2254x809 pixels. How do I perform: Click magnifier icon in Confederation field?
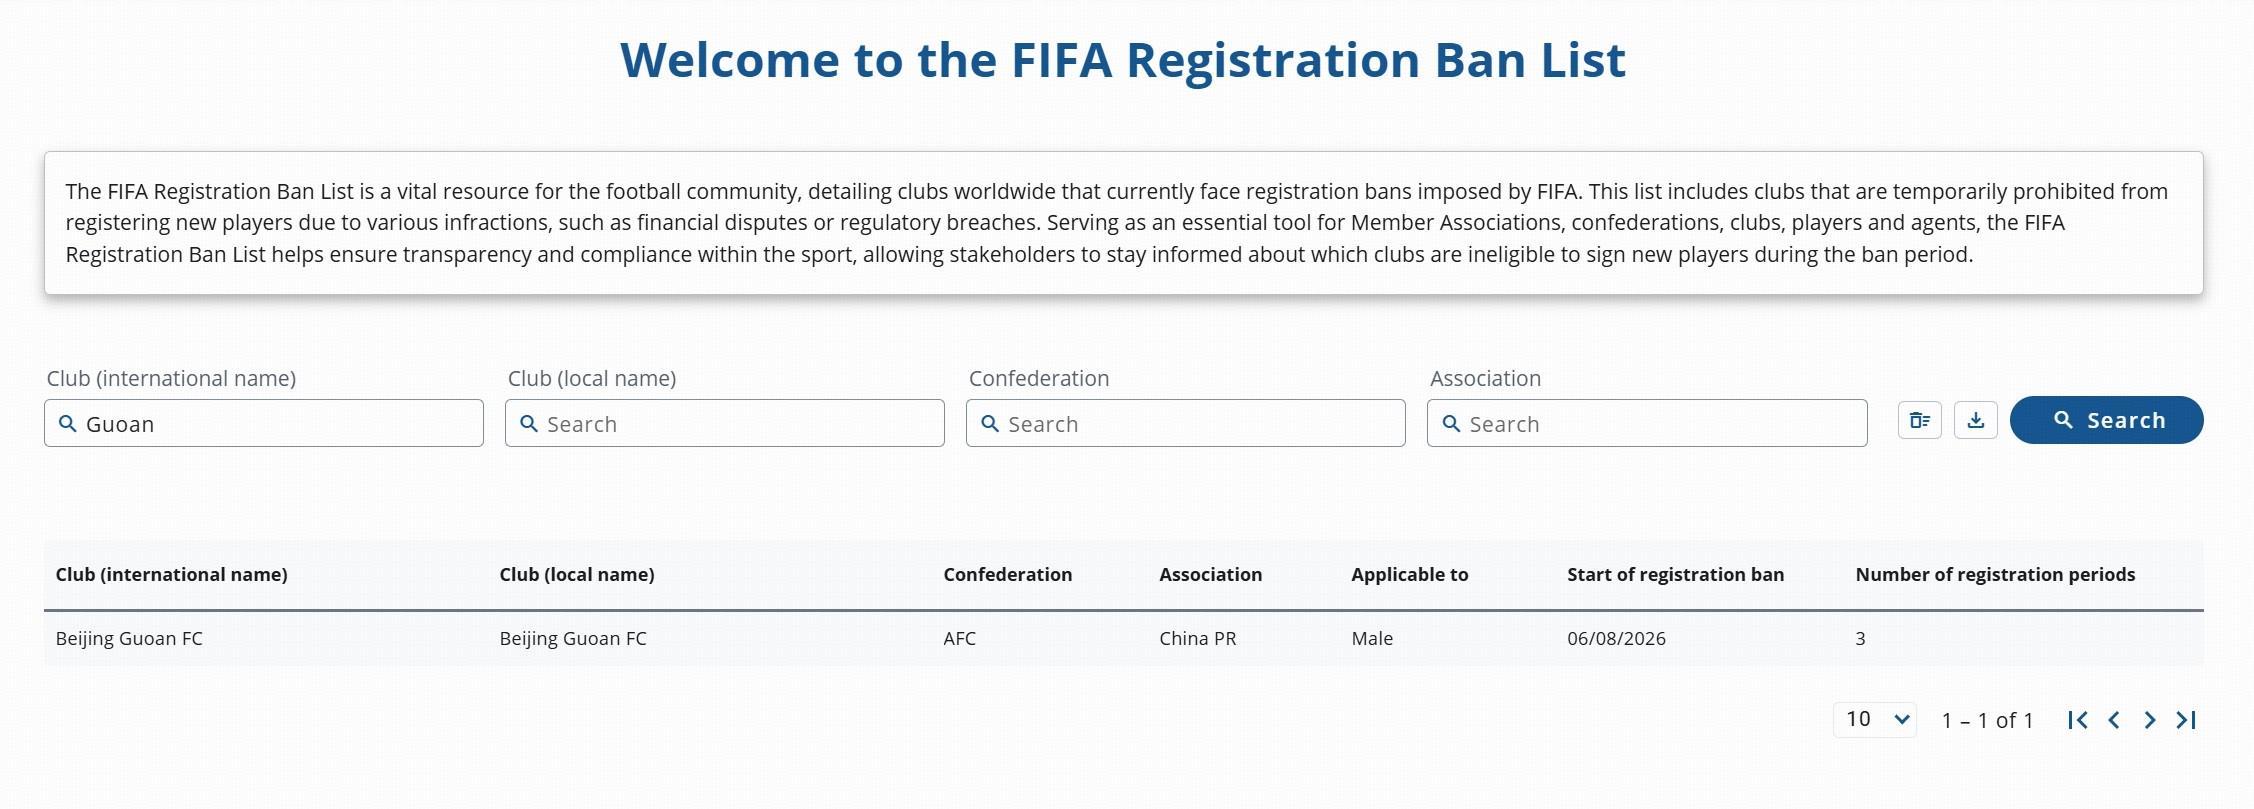pyautogui.click(x=990, y=424)
